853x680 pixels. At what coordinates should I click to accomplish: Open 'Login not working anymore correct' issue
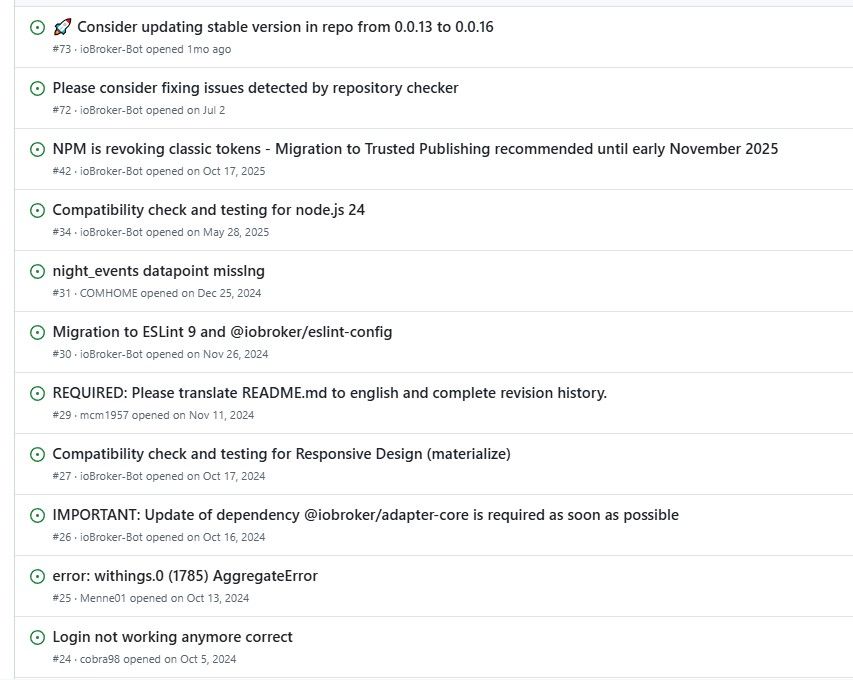point(172,636)
